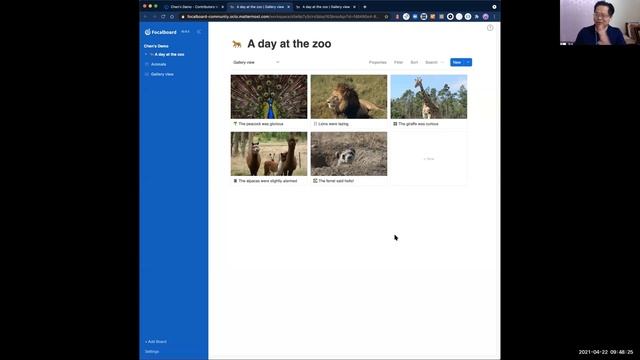Image resolution: width=640 pixels, height=360 pixels.
Task: Click '+ New' placeholder card in gallery
Action: point(429,159)
